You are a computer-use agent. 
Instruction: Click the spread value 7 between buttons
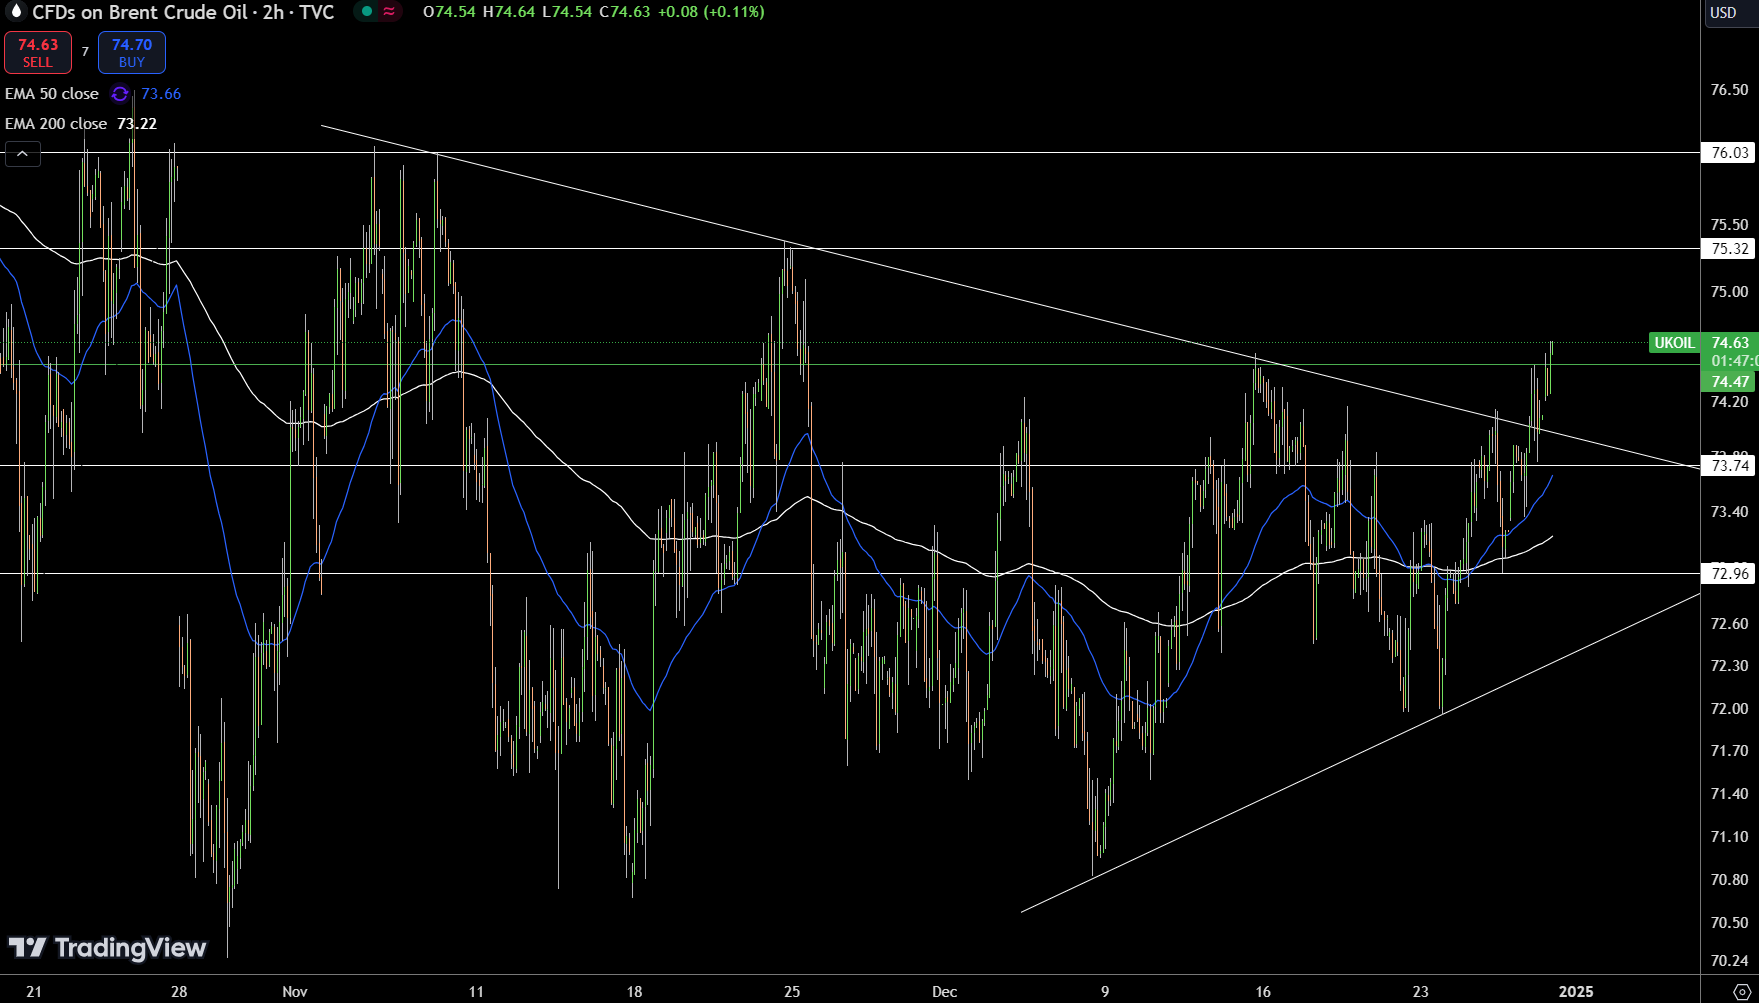pos(85,52)
